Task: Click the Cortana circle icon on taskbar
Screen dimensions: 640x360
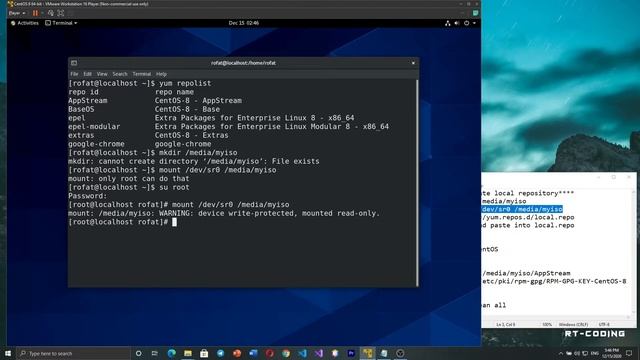Action: [x=138, y=353]
